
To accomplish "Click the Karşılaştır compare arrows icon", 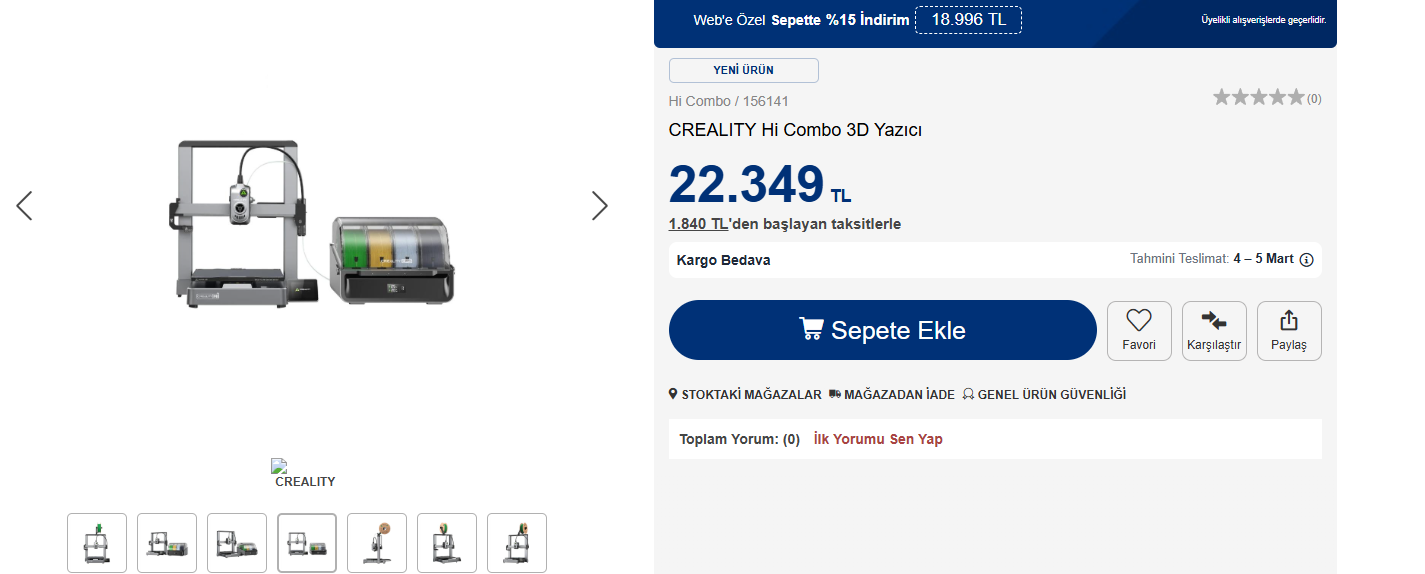I will tap(1214, 321).
